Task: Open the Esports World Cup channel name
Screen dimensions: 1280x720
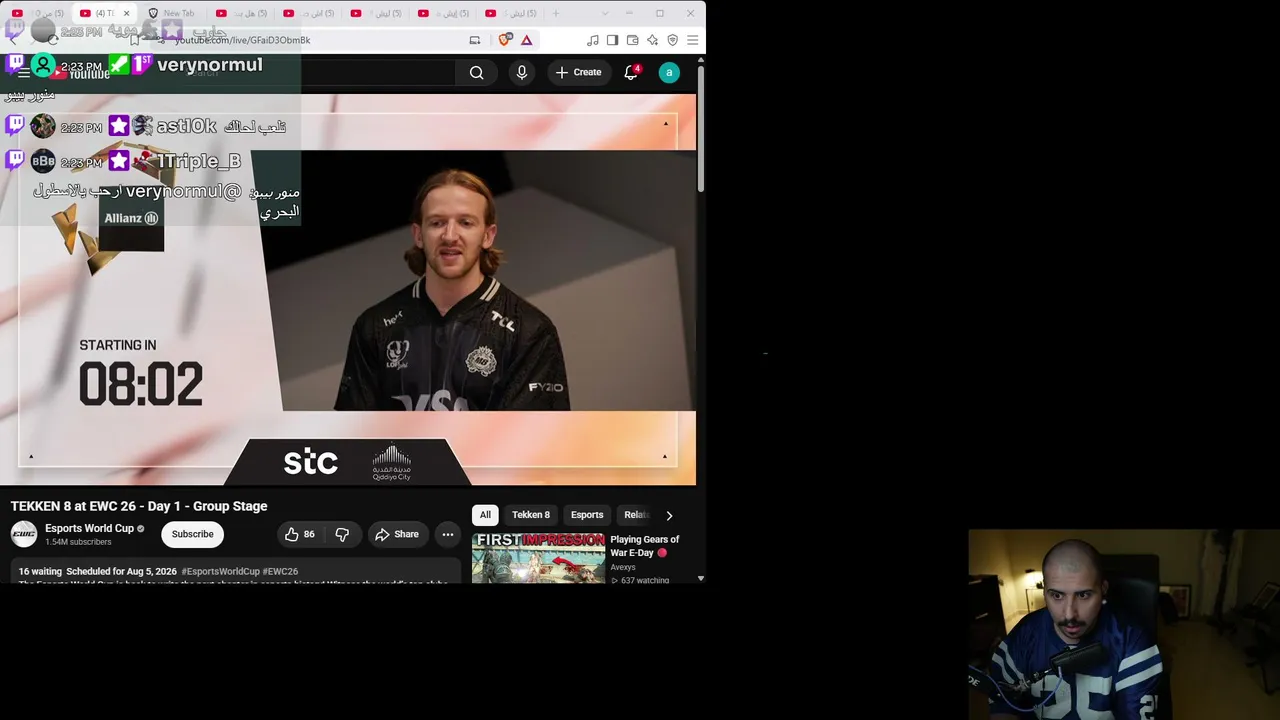Action: point(89,528)
